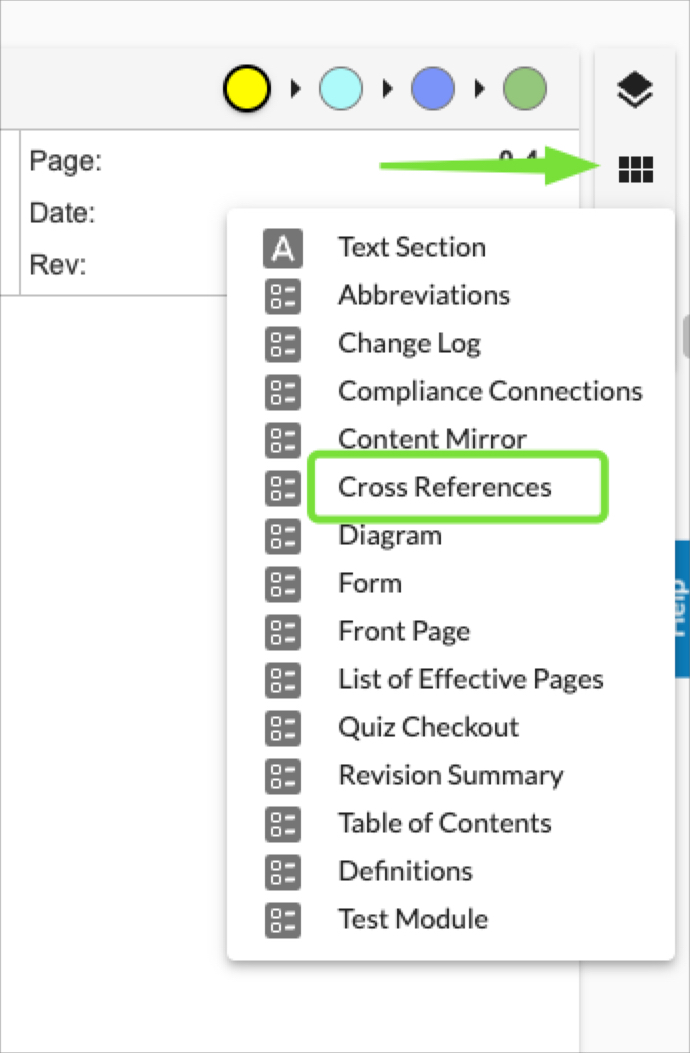The height and width of the screenshot is (1053, 690).
Task: Select Cross References from the menu
Action: pos(445,487)
